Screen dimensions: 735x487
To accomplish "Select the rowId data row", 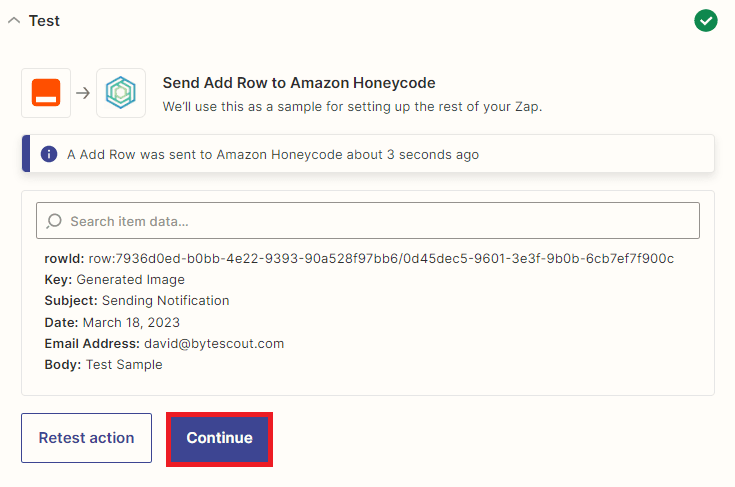I will [359, 258].
